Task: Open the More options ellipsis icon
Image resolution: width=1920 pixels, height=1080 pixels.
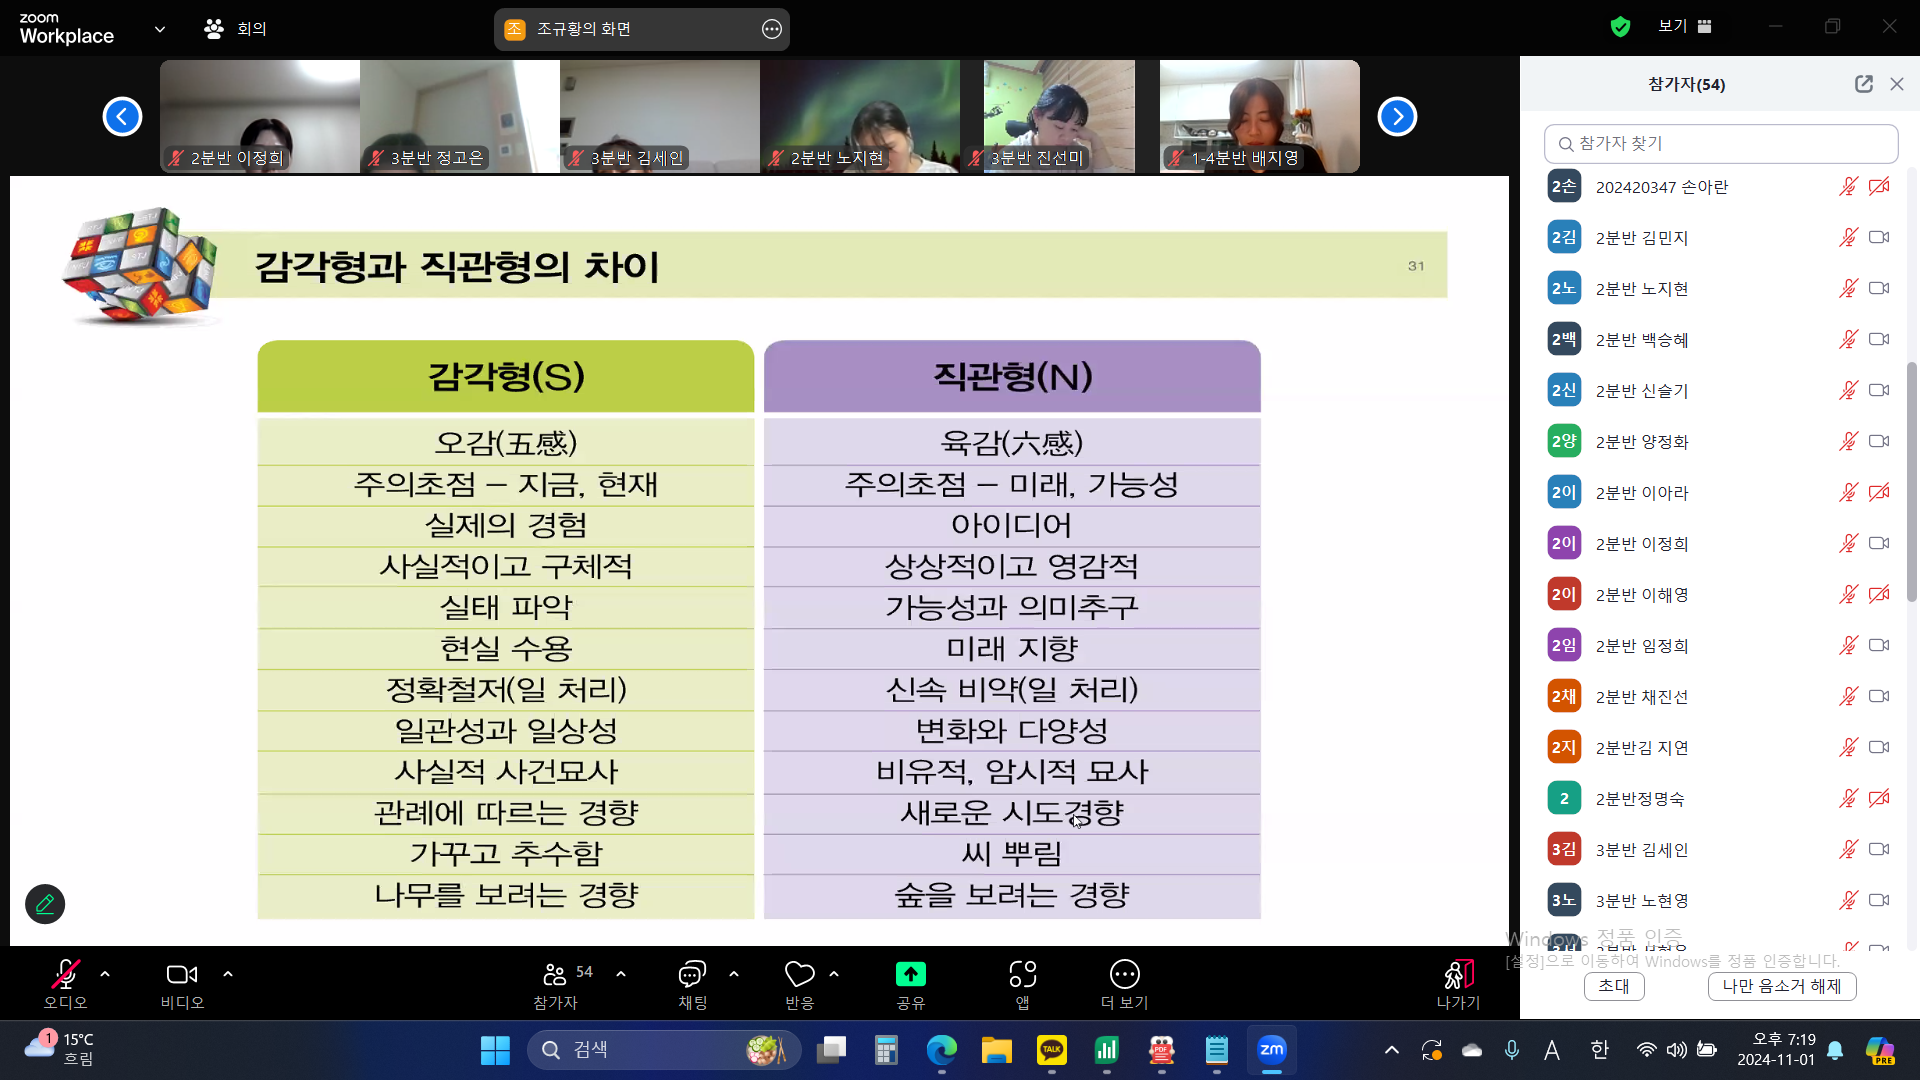Action: click(1124, 974)
